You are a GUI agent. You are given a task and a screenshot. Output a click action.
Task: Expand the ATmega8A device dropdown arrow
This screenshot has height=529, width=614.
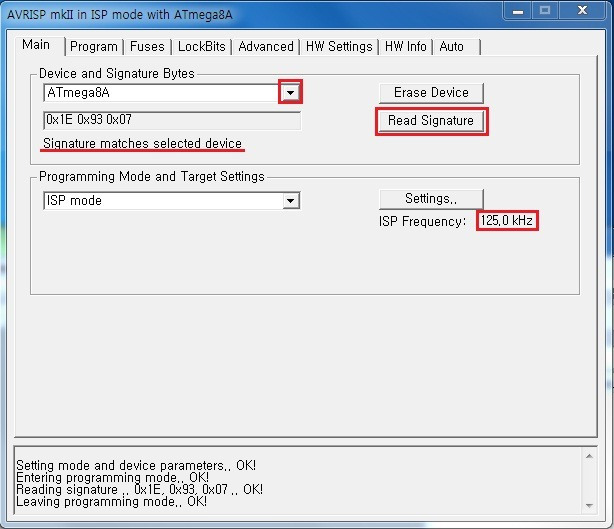(x=291, y=93)
